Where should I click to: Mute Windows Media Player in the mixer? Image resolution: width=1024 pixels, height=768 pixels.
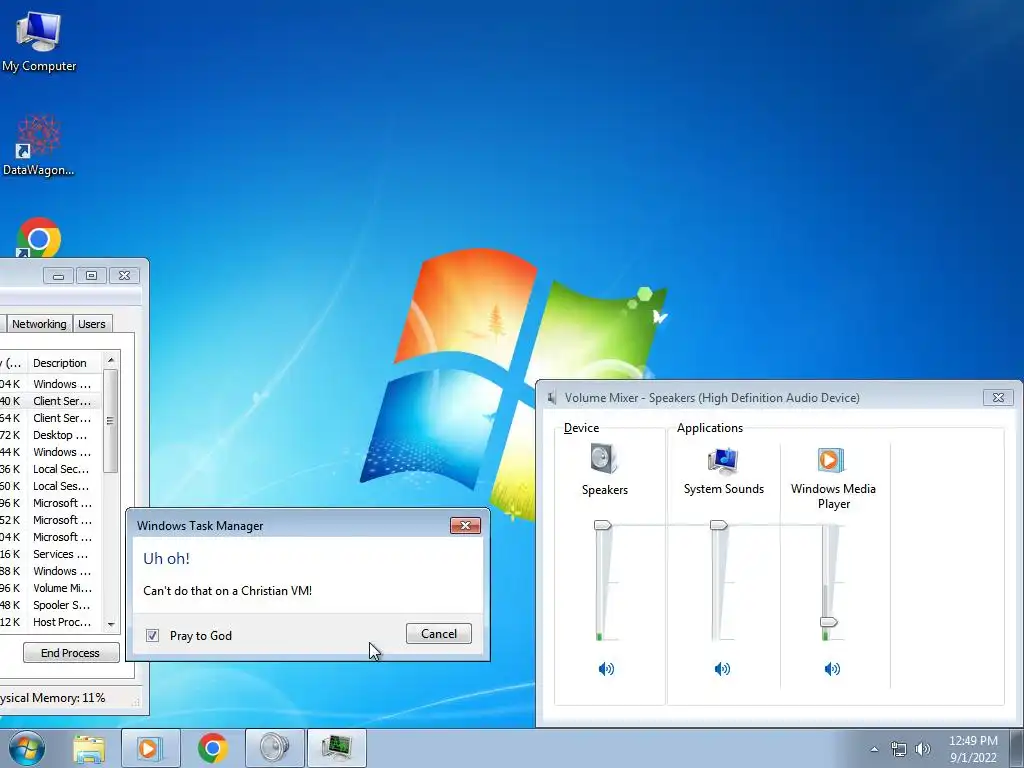832,669
